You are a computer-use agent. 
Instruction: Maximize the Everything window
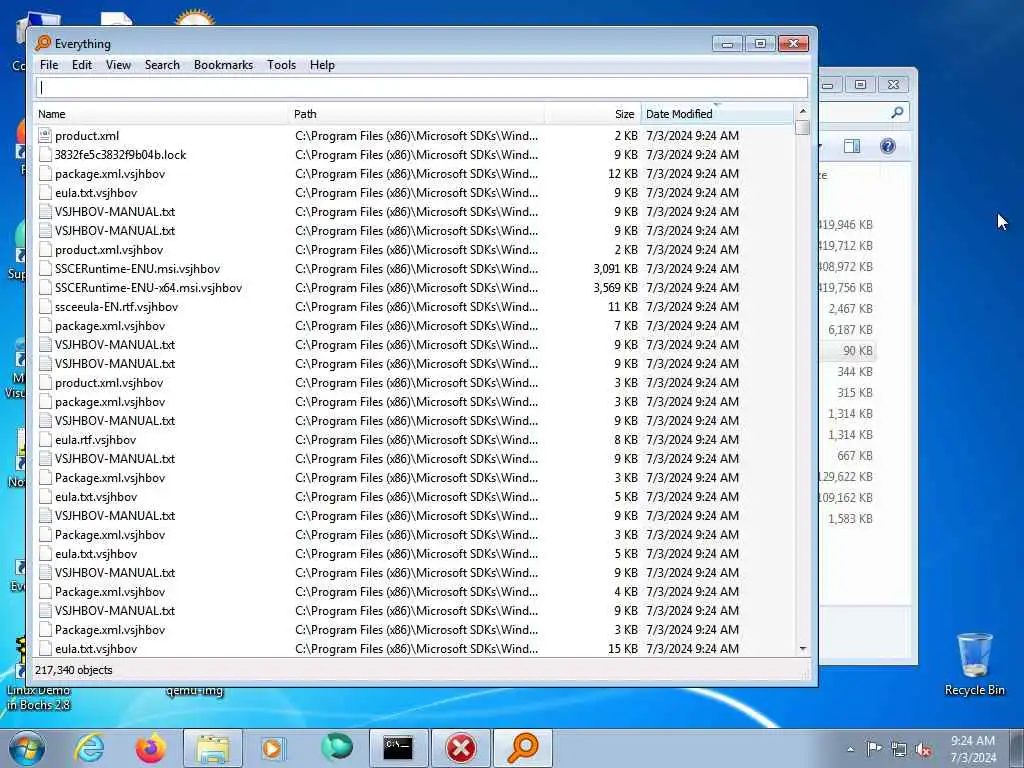click(x=760, y=44)
